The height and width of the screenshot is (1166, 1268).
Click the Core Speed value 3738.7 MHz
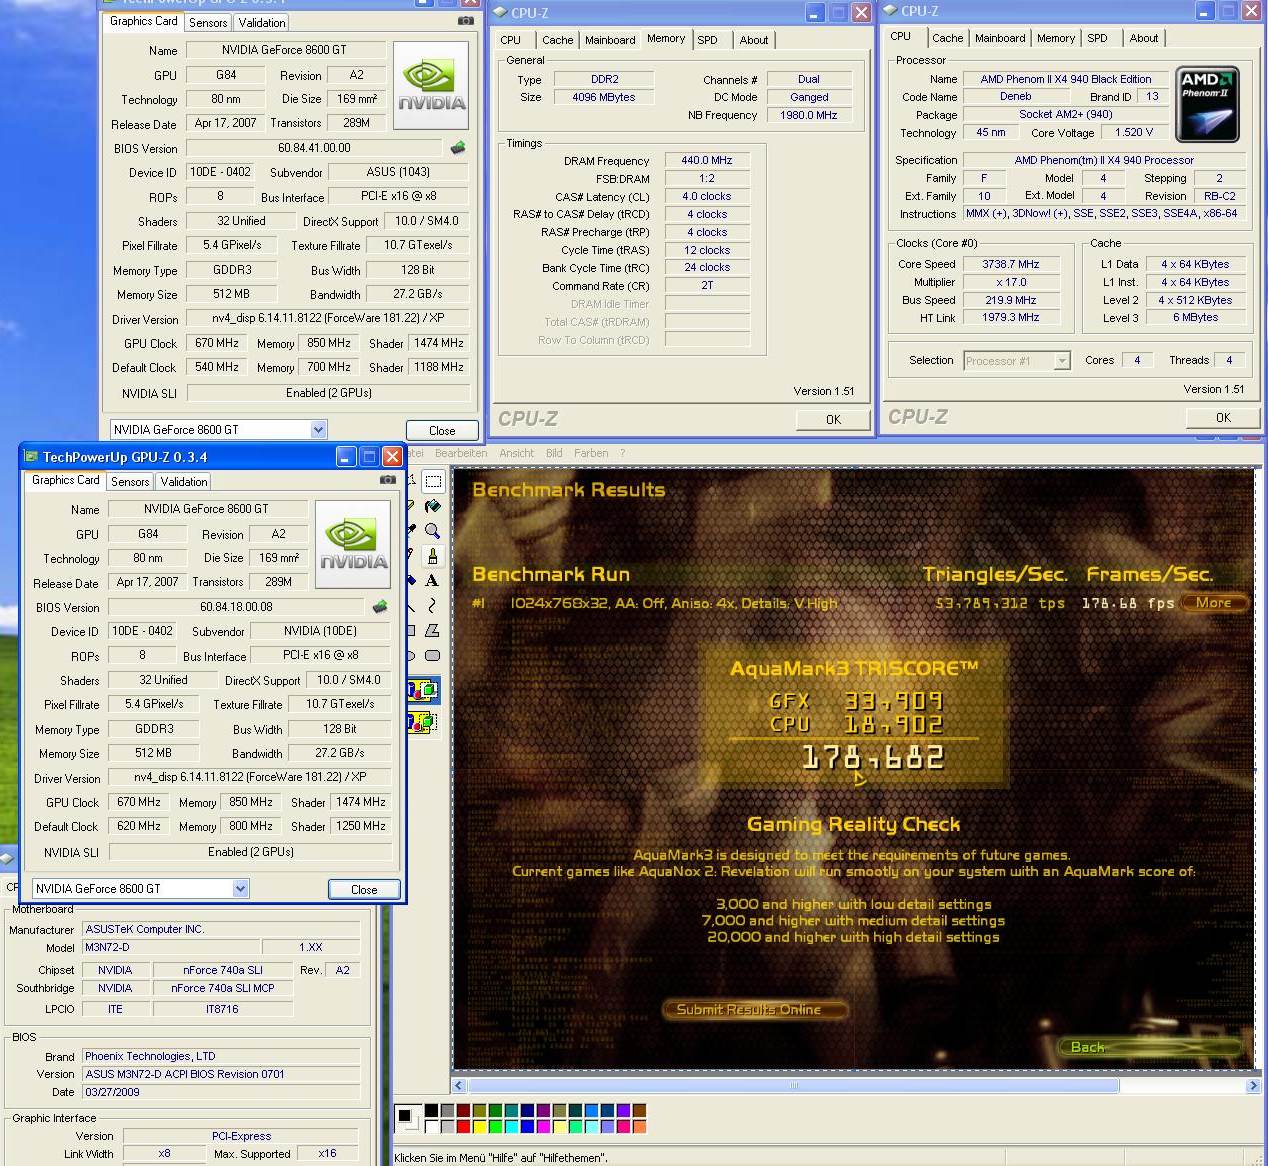(1010, 264)
